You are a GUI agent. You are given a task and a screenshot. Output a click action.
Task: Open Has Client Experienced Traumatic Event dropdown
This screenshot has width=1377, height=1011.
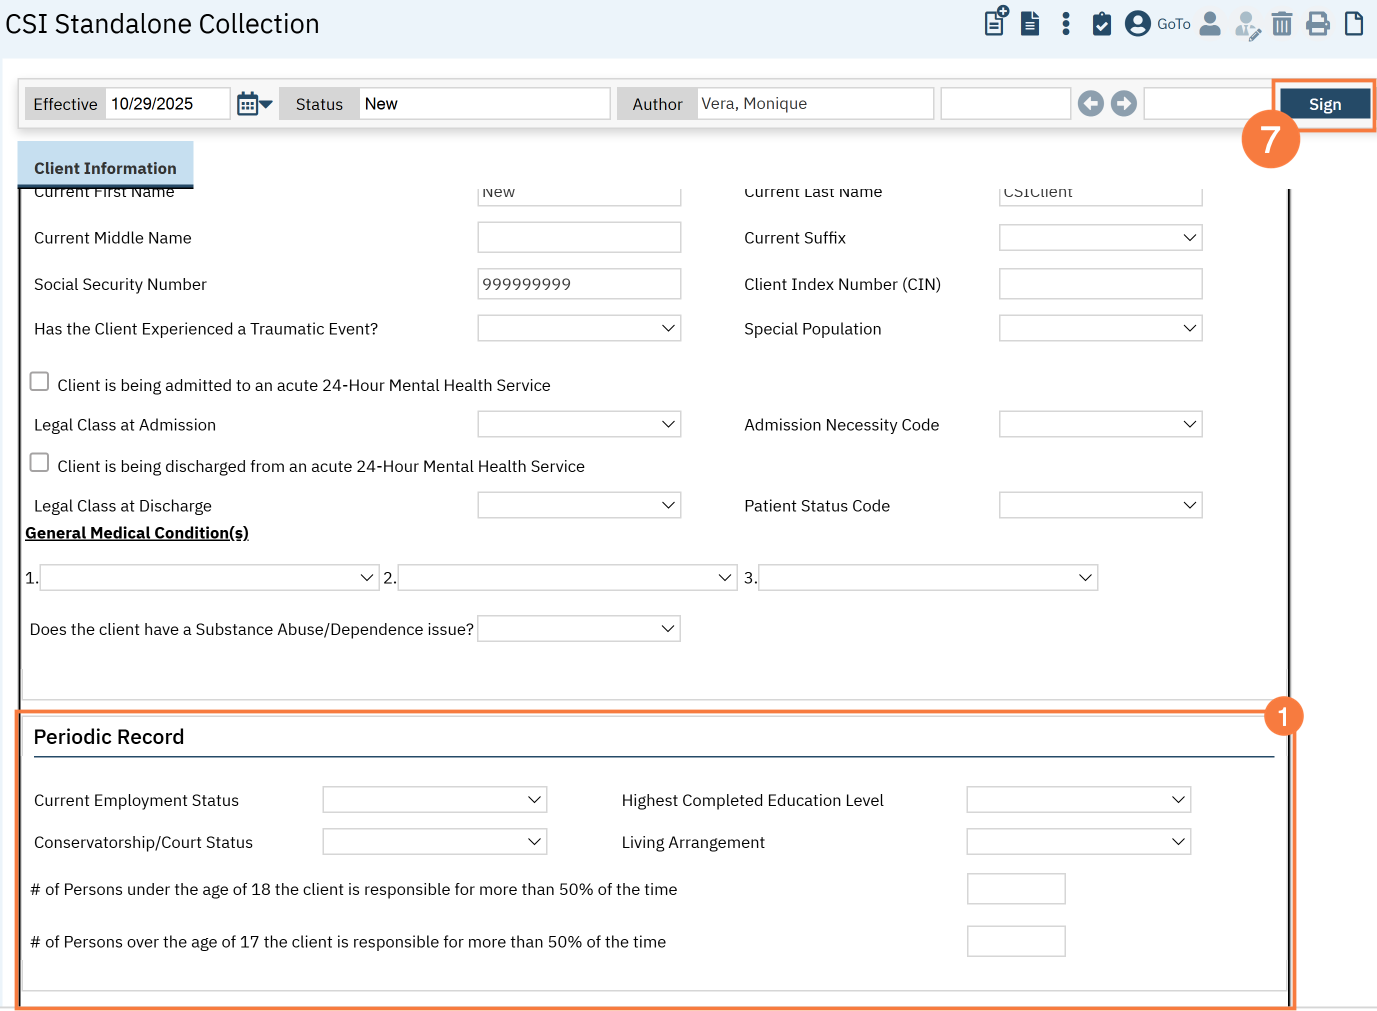click(x=579, y=329)
